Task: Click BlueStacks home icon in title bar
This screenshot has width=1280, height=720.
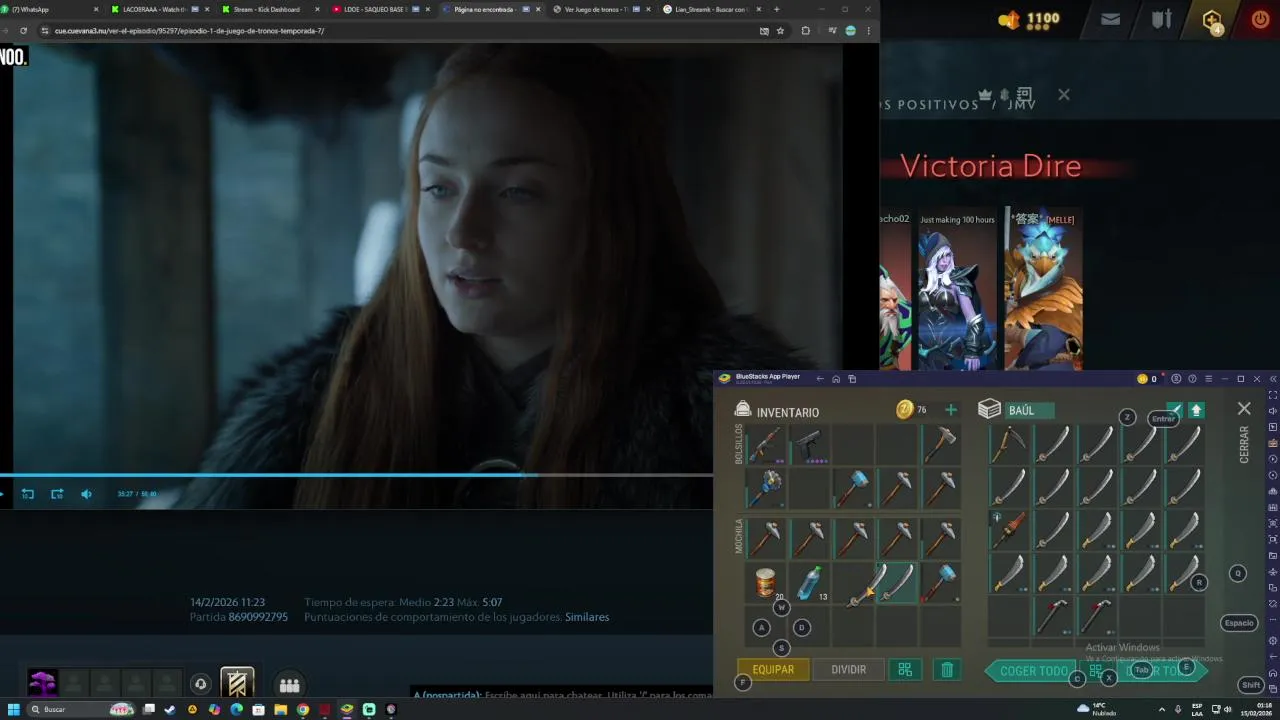Action: (836, 379)
